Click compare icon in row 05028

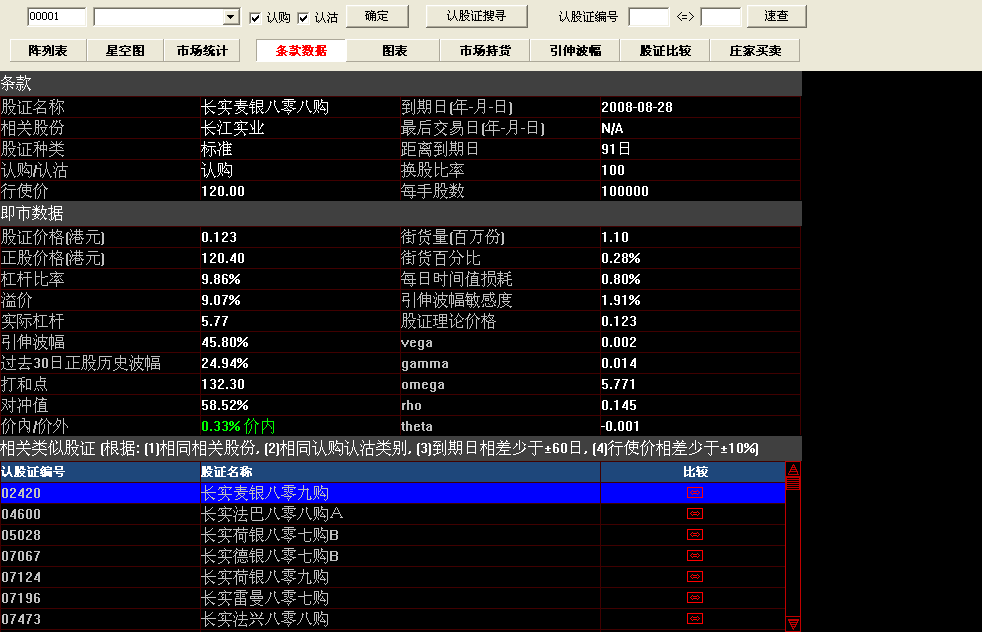695,535
